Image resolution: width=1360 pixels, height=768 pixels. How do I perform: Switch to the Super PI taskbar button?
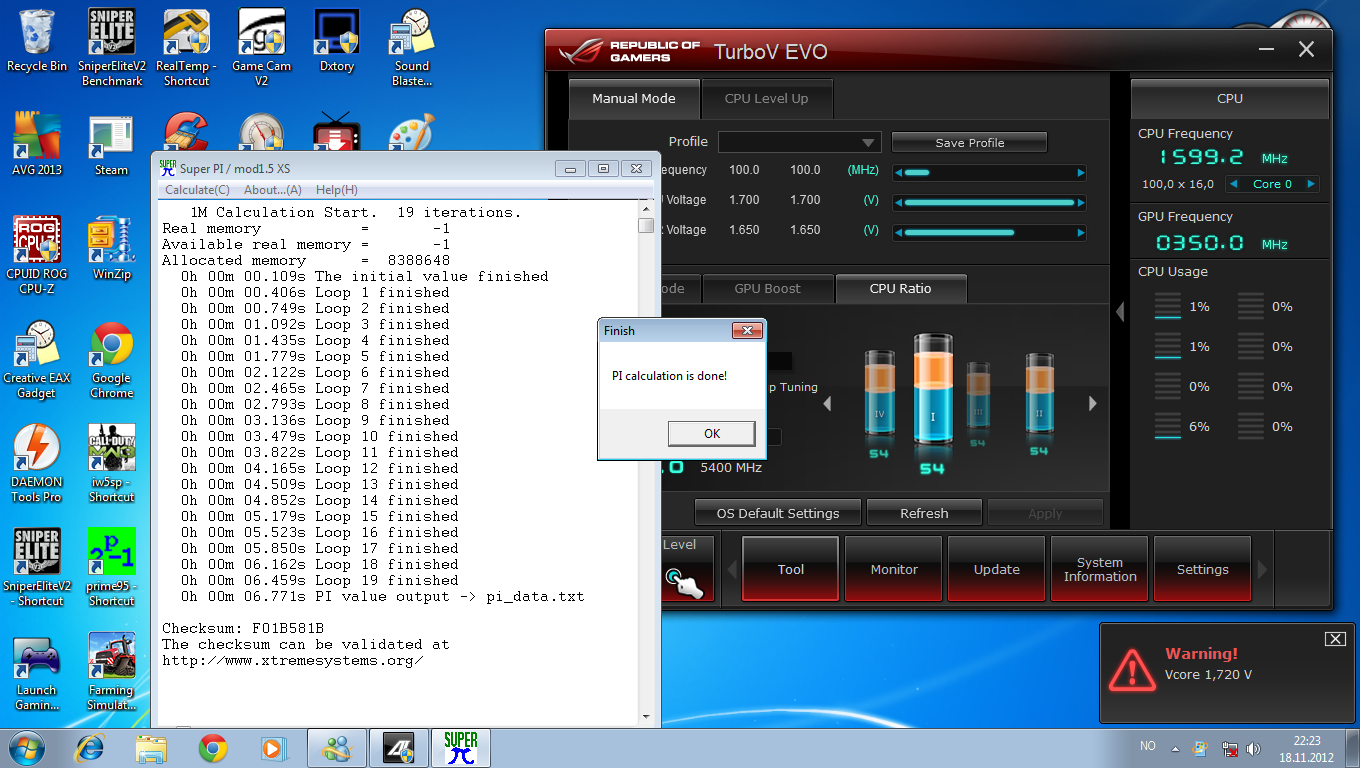461,748
